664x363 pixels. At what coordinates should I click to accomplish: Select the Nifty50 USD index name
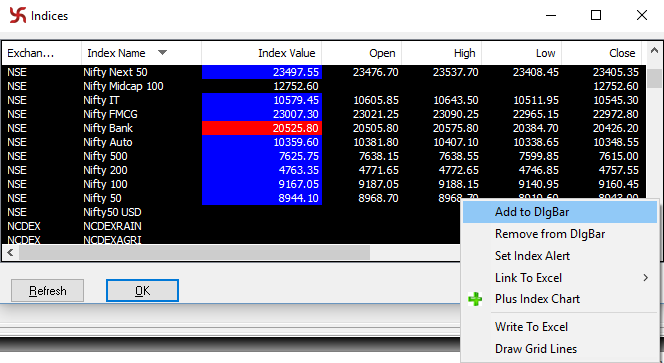pos(112,212)
